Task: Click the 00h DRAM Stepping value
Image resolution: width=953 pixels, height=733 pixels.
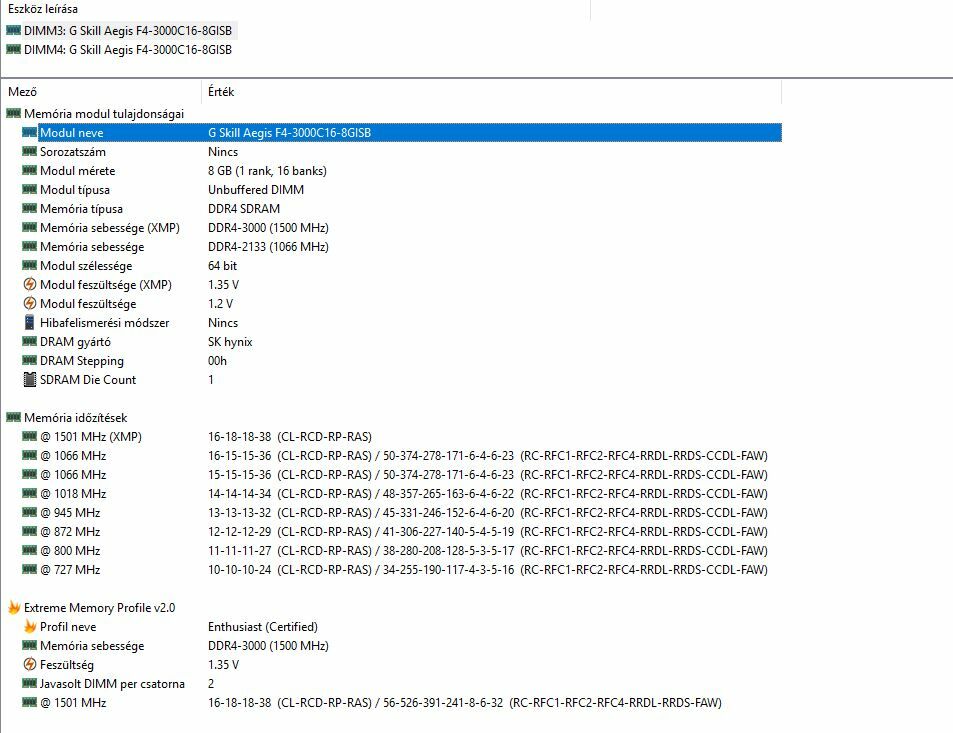Action: [217, 361]
